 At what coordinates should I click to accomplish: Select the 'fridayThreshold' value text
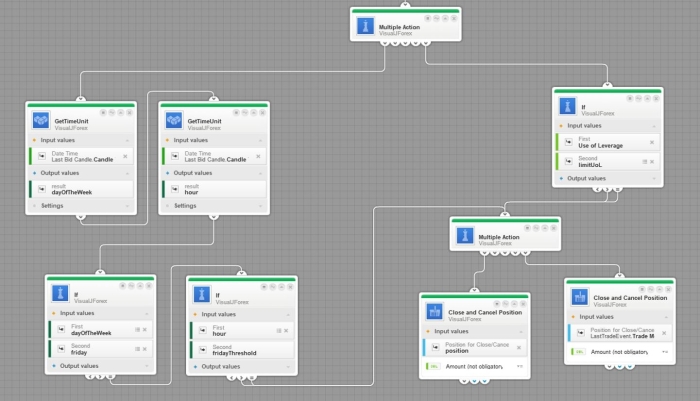(234, 353)
